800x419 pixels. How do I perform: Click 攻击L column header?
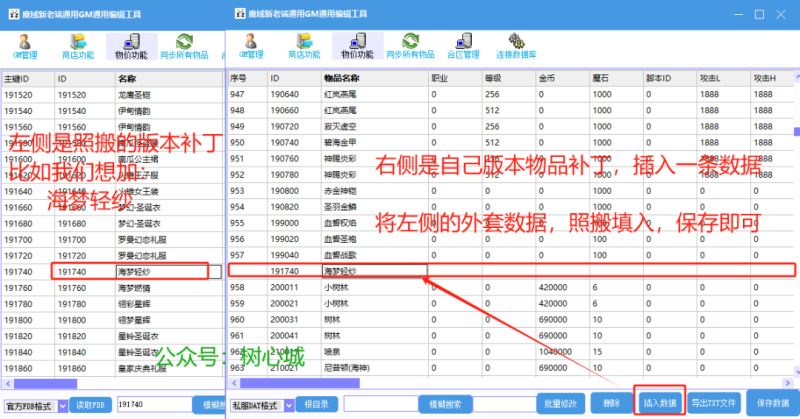pyautogui.click(x=723, y=78)
